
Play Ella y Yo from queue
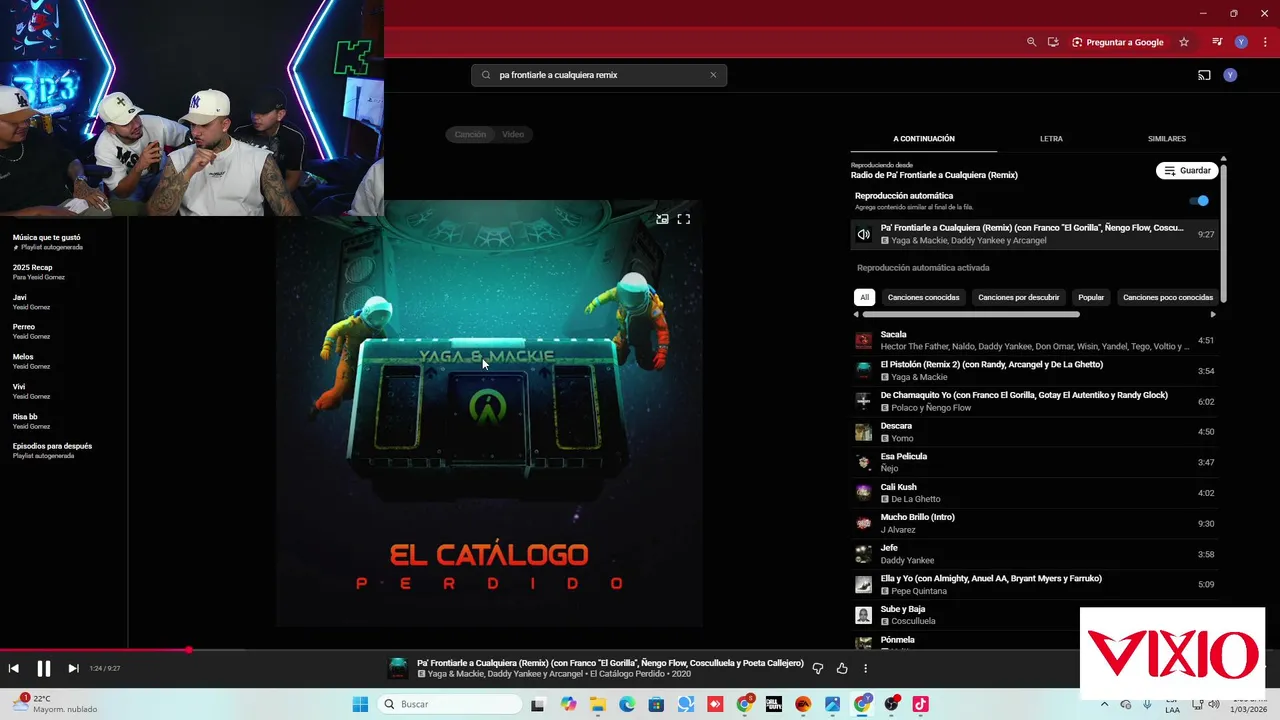[x=1035, y=585]
